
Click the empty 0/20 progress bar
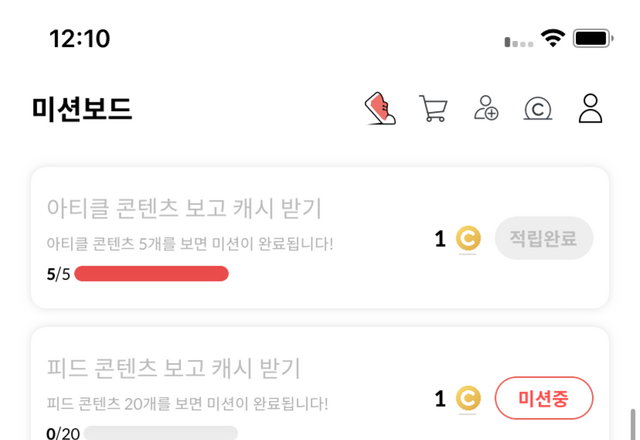coord(160,433)
